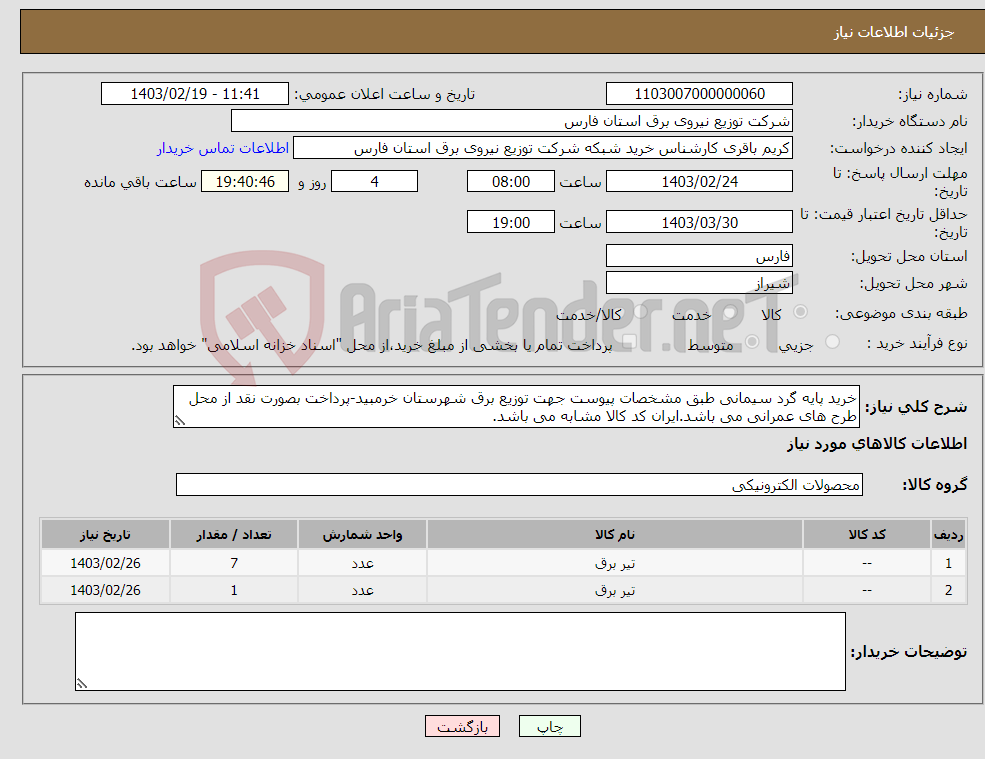Image resolution: width=985 pixels, height=759 pixels.
Task: Select the کالا/خدمت radio button
Action: click(x=640, y=312)
